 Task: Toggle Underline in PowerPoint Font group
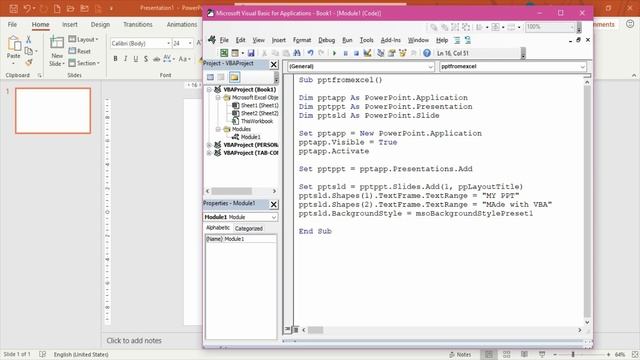[136, 59]
